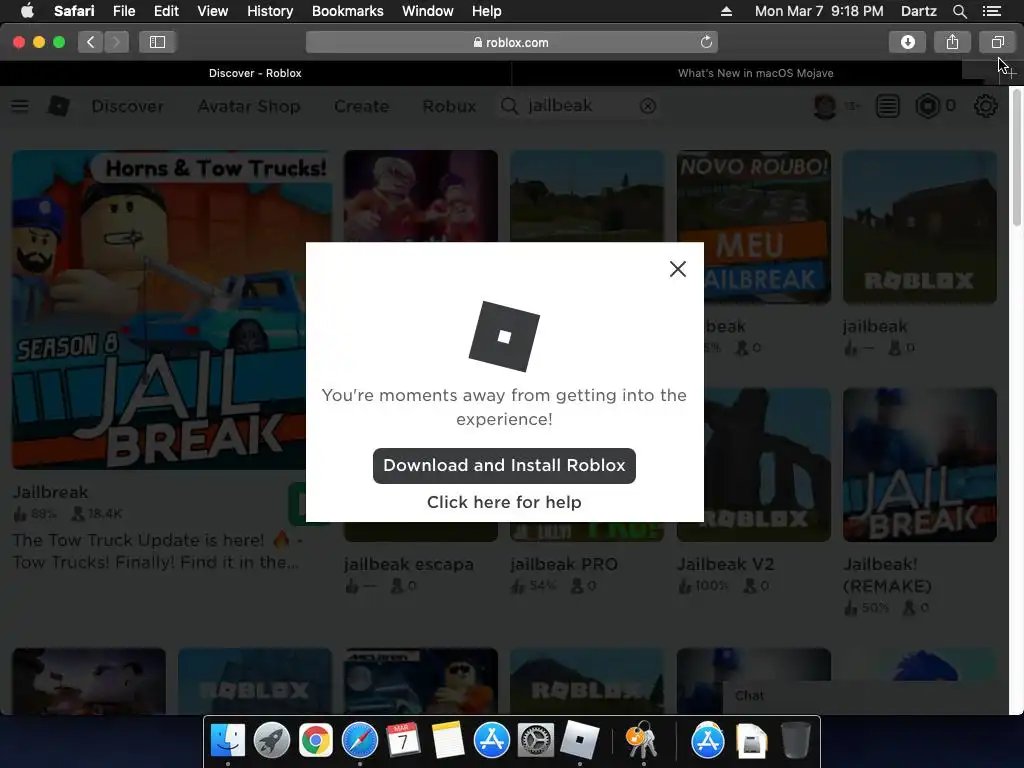1024x768 pixels.
Task: Click Download and Install Roblox button
Action: (504, 466)
